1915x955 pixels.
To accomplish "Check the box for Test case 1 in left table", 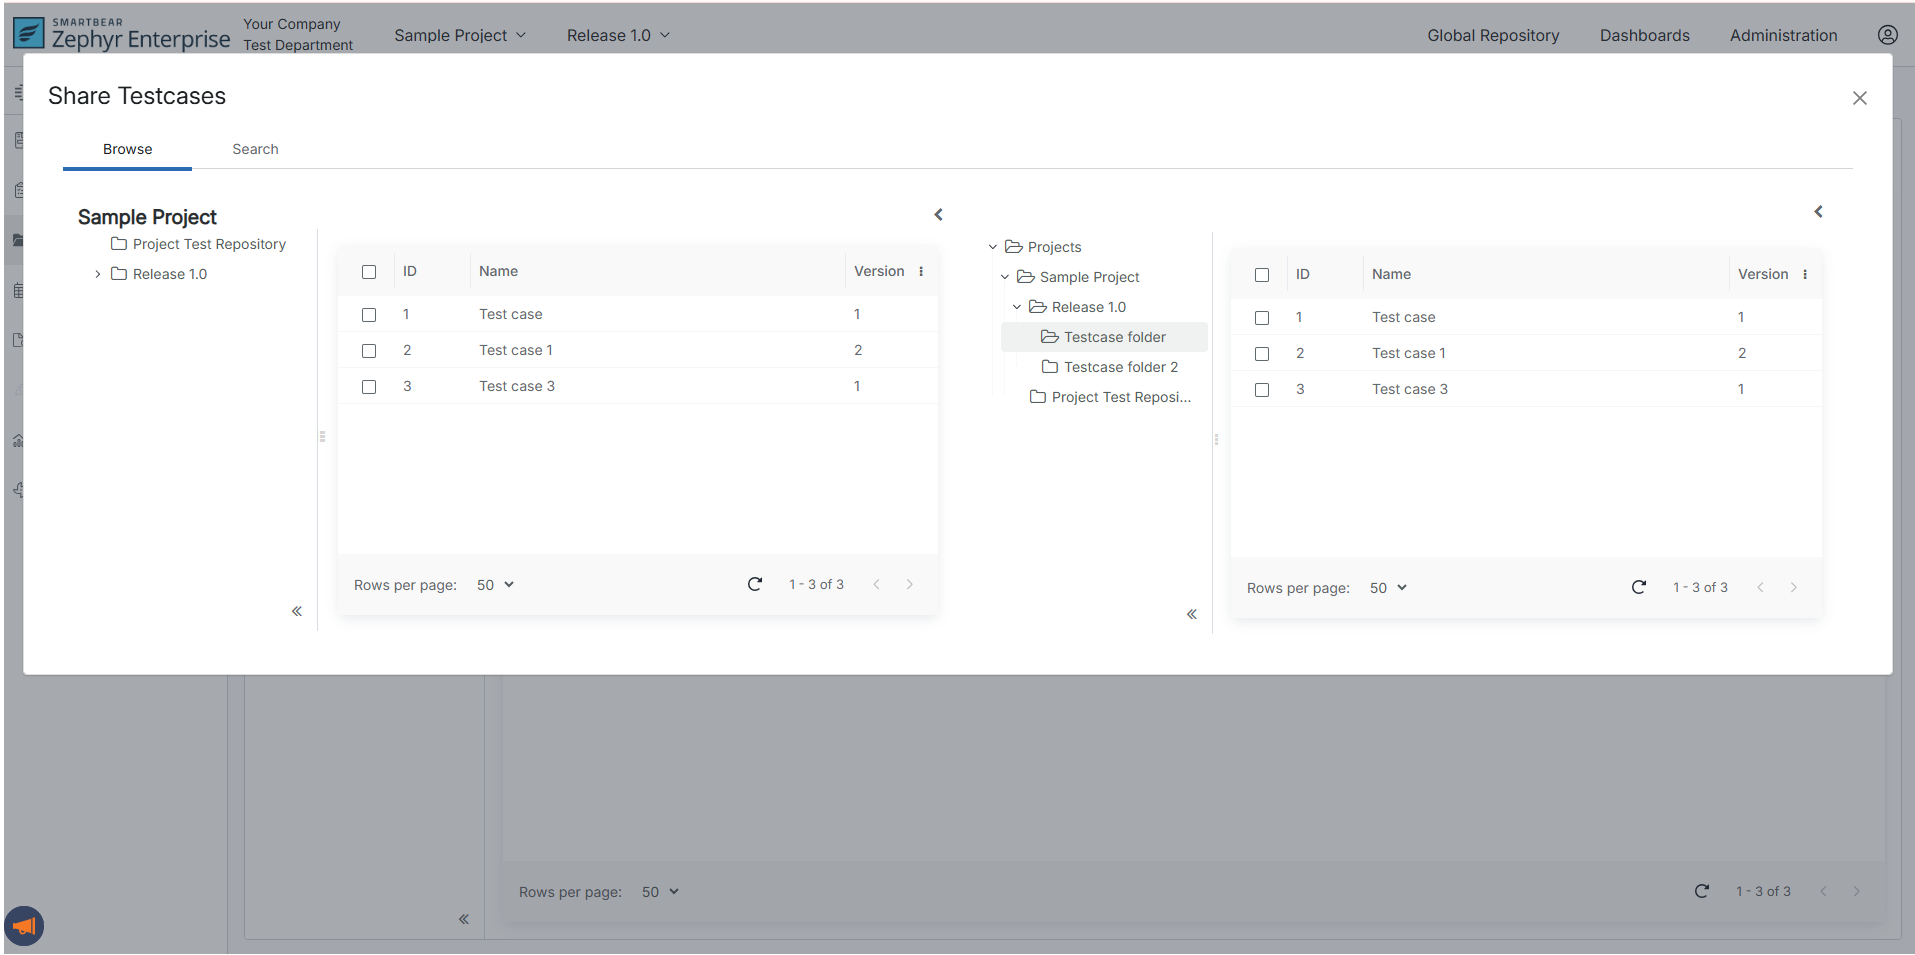I will 369,351.
